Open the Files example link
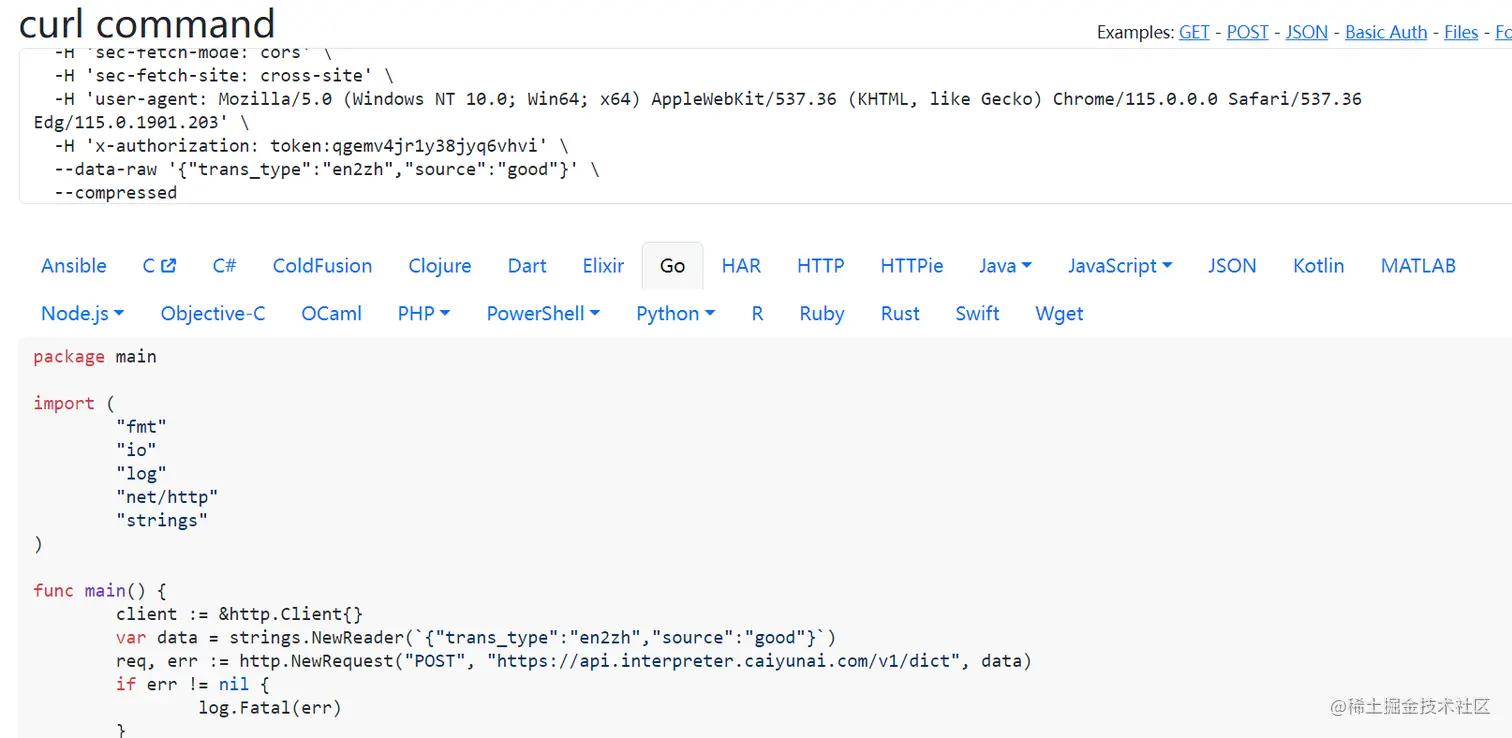Screen dimensions: 1512x738 1460,32
